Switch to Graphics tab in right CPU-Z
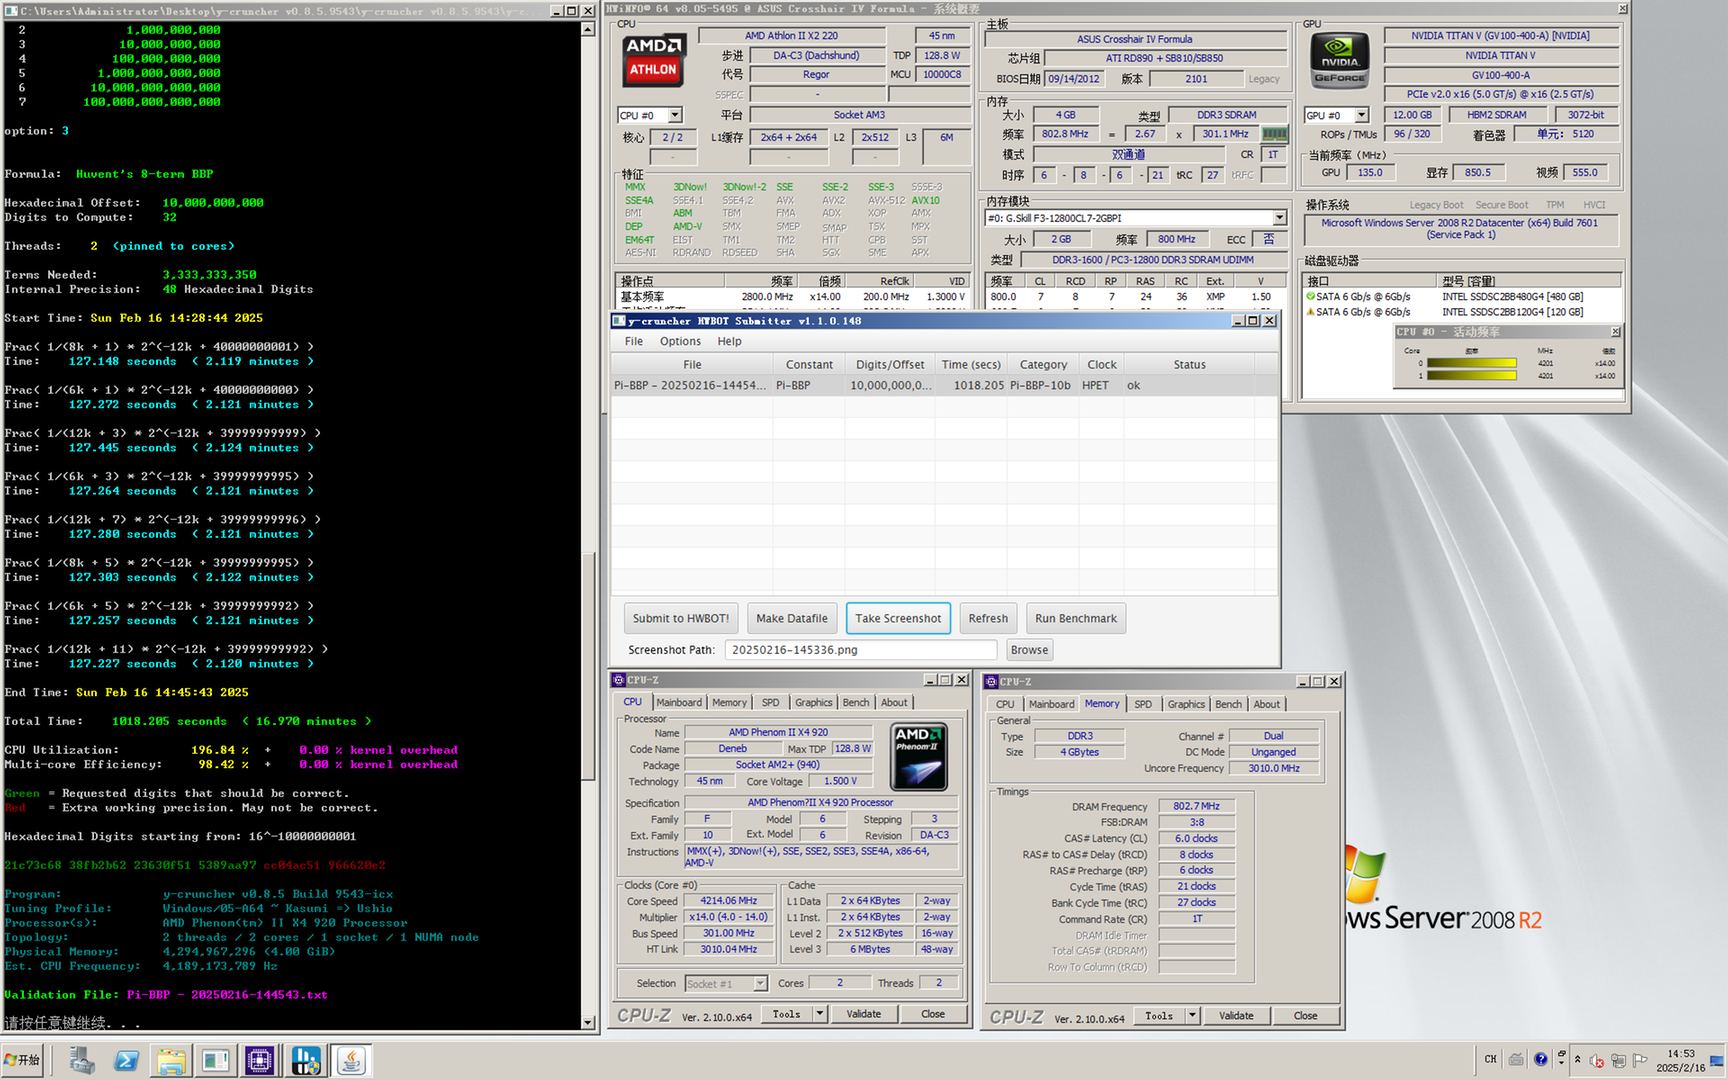 [1186, 705]
